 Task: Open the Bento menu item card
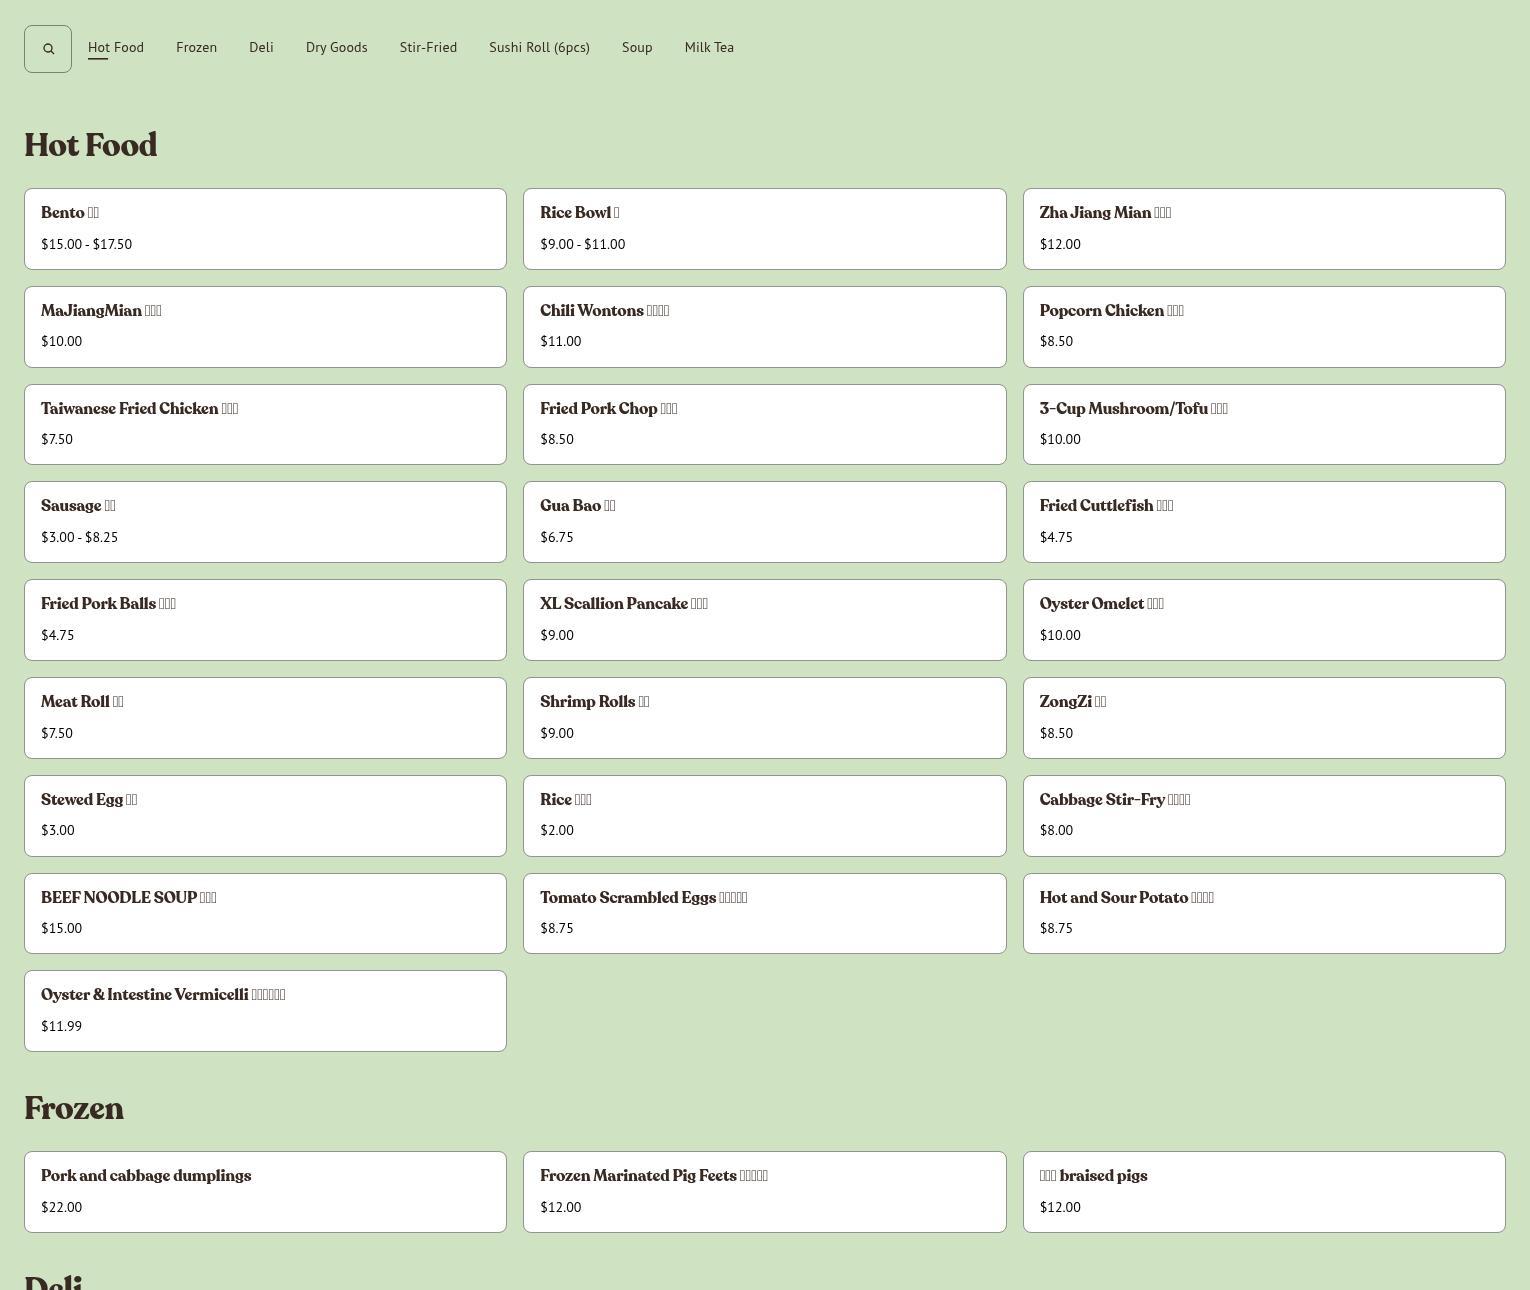(x=265, y=229)
